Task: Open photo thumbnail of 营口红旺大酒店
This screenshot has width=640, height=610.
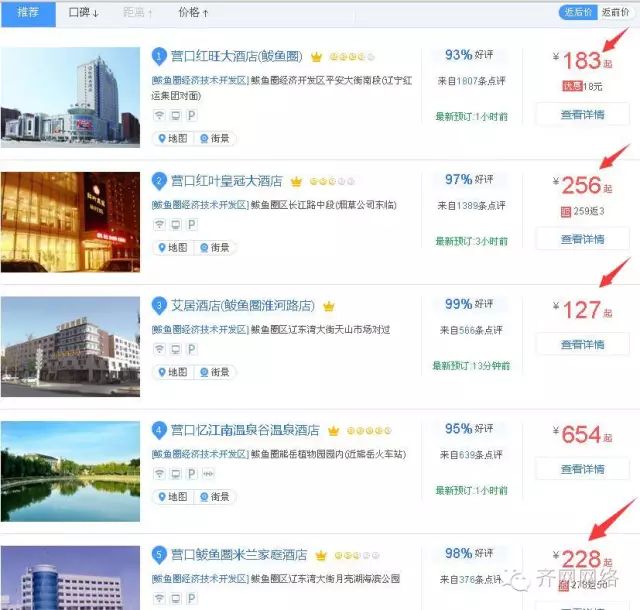Action: 70,97
